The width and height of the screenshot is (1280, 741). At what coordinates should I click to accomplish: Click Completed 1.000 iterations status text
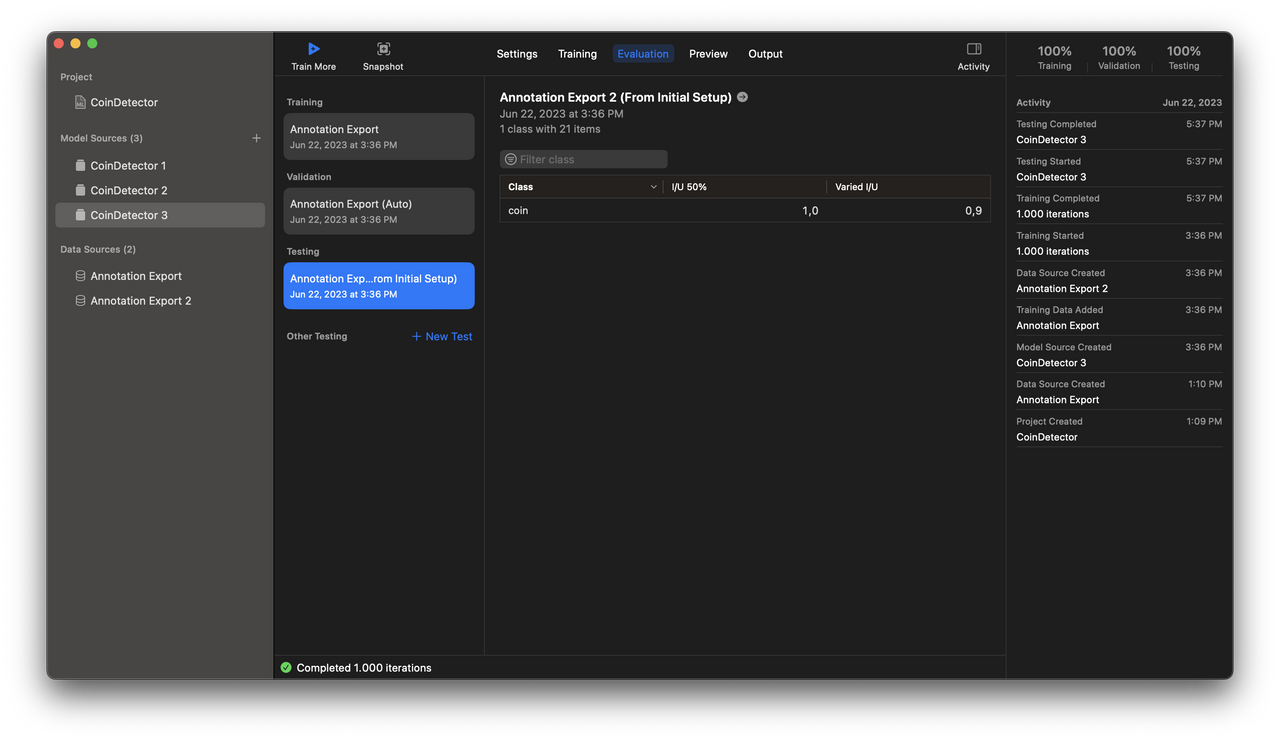point(364,668)
